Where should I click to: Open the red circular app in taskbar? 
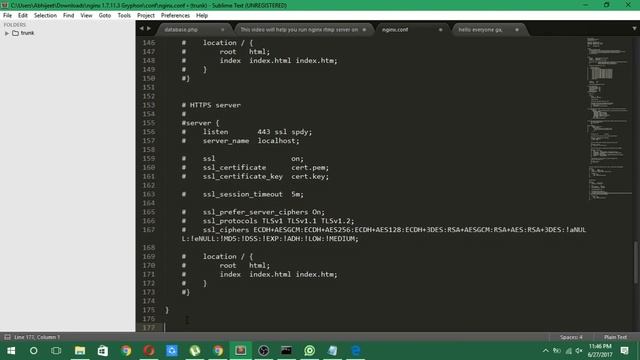(149, 351)
